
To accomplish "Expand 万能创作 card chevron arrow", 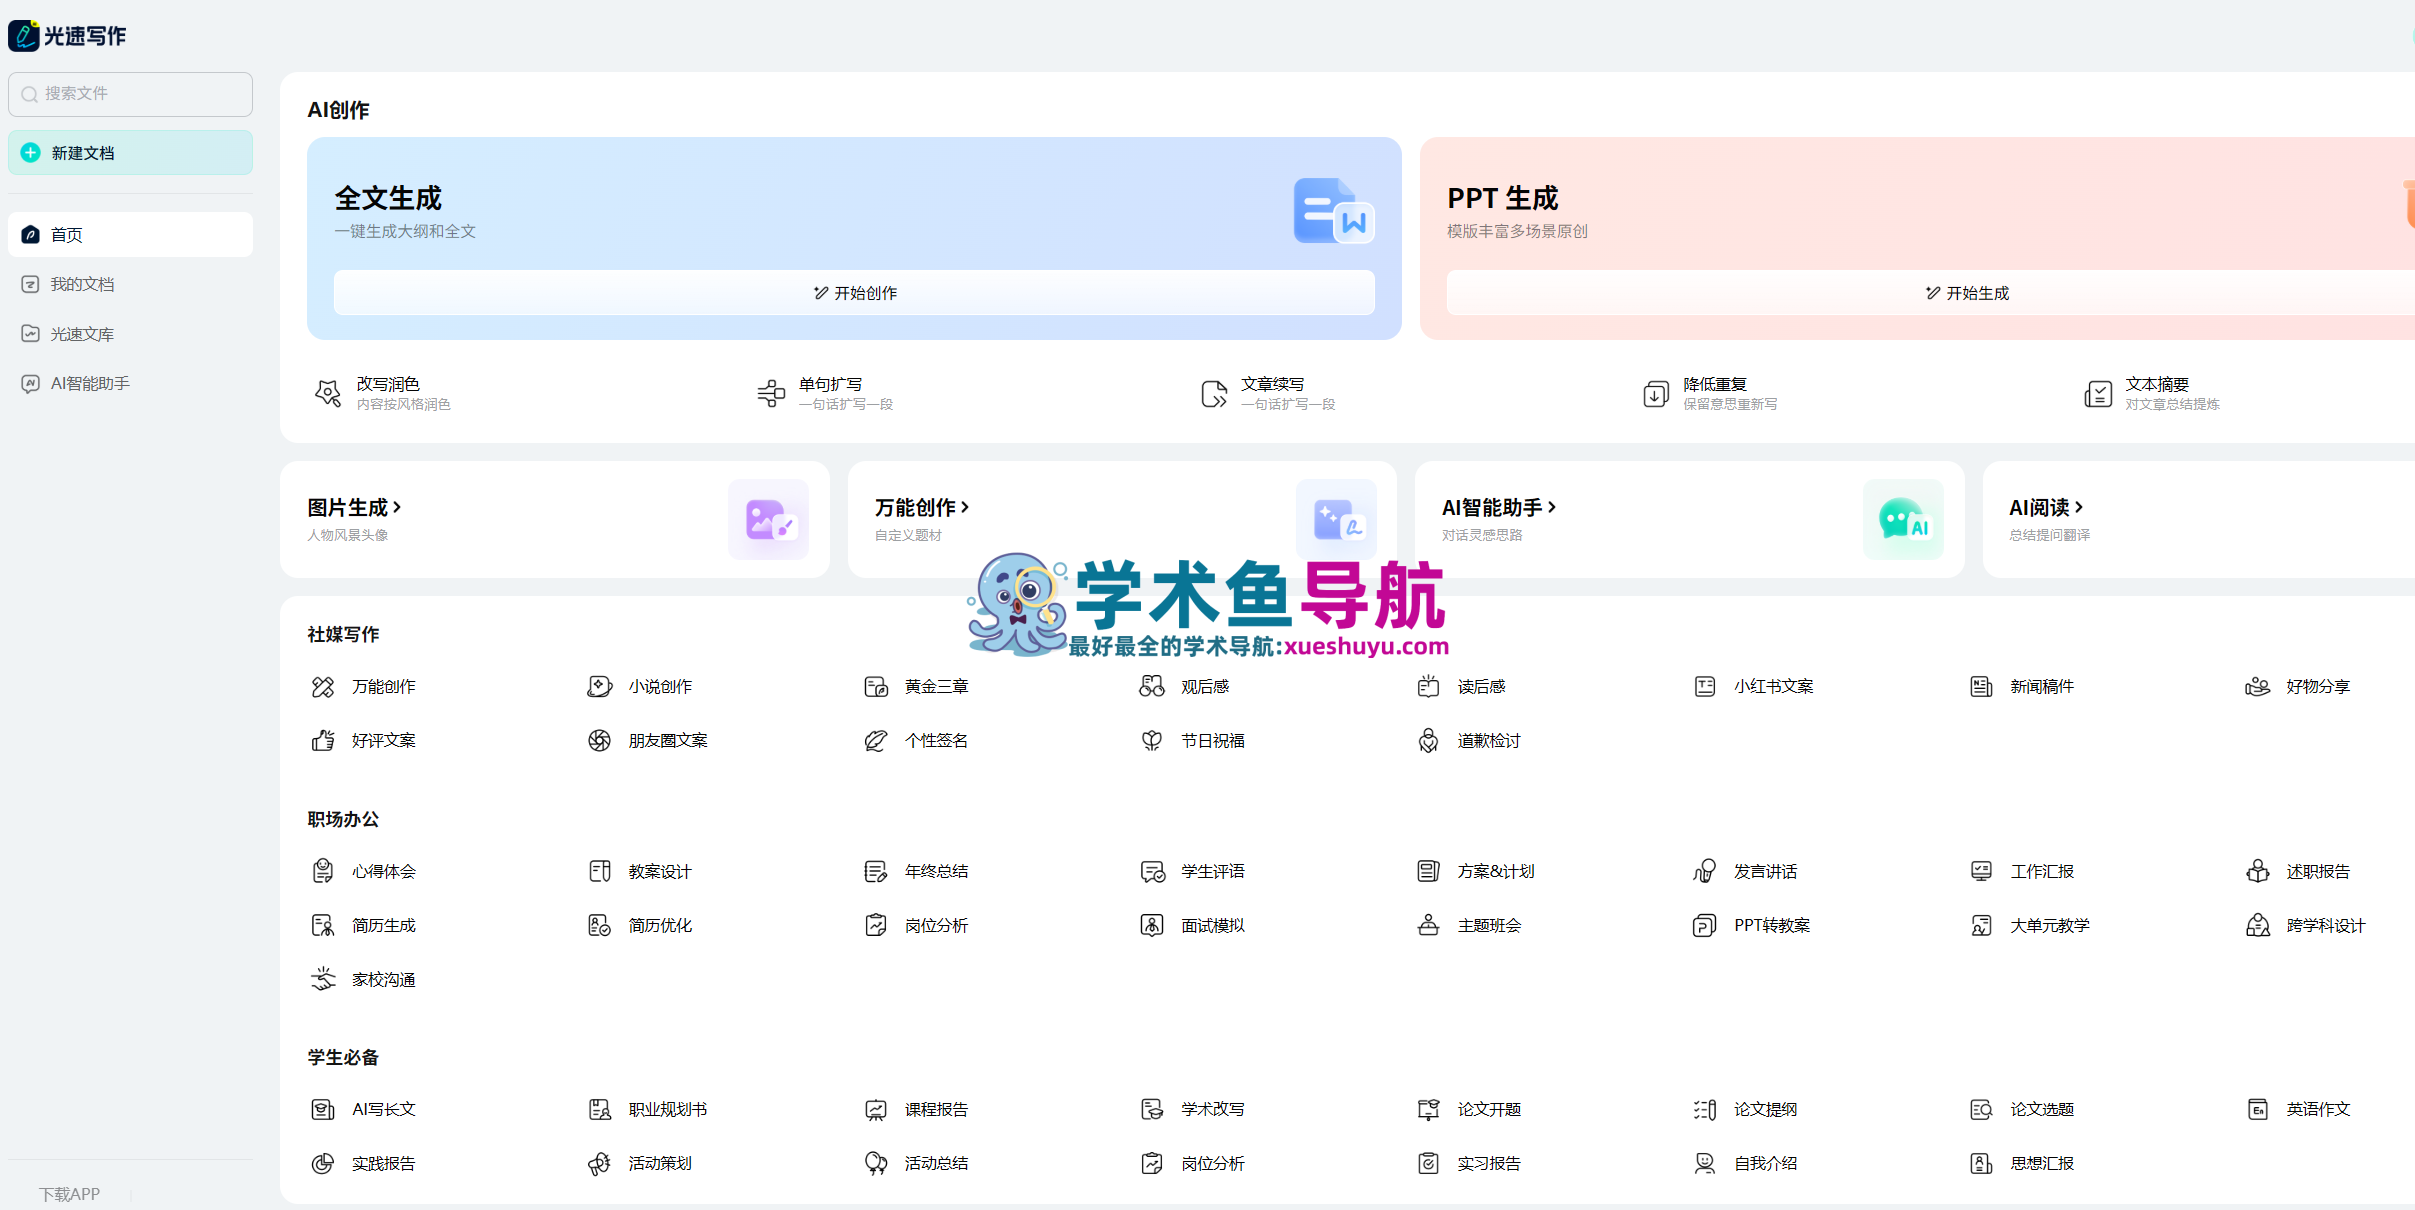I will point(965,507).
